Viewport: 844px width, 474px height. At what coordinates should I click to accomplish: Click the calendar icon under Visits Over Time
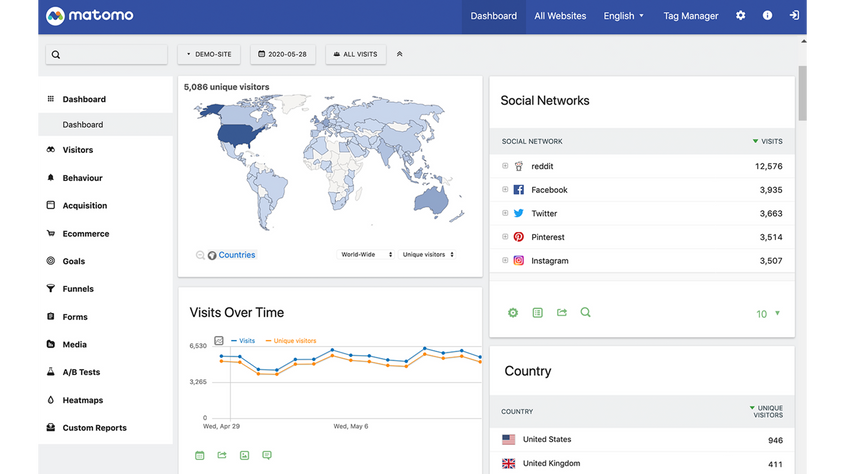click(x=200, y=455)
